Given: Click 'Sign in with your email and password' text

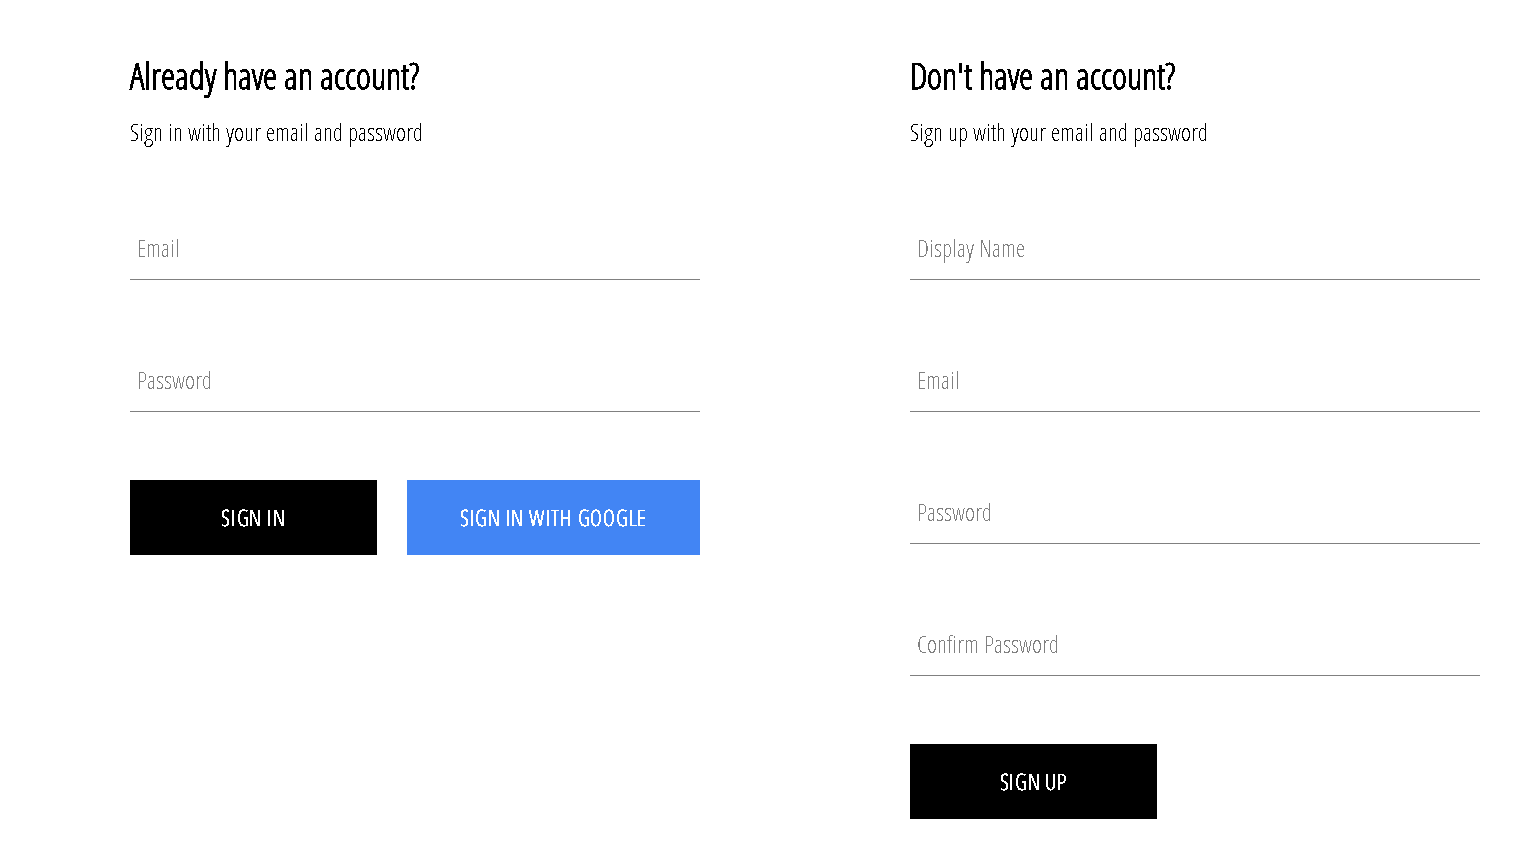Looking at the screenshot, I should pos(276,132).
